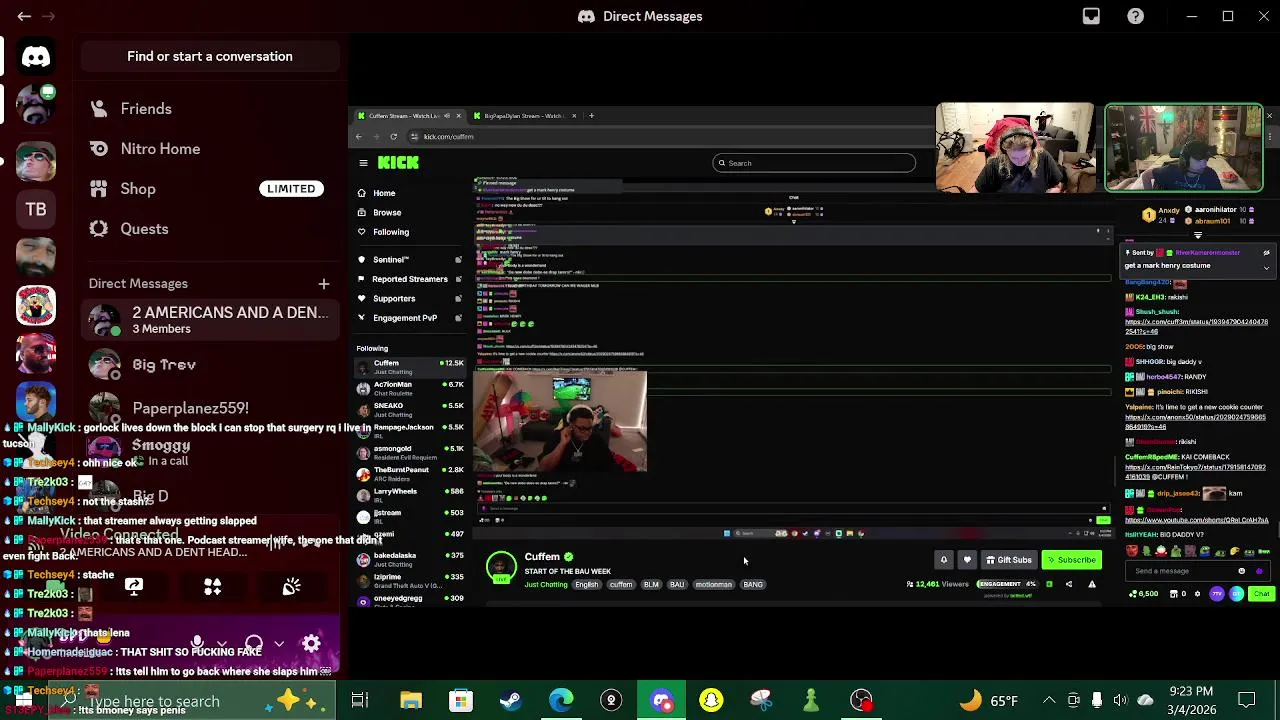Click the right-hand webcam thumbnail with green border
Viewport: 1280px width, 720px height.
pyautogui.click(x=1184, y=148)
